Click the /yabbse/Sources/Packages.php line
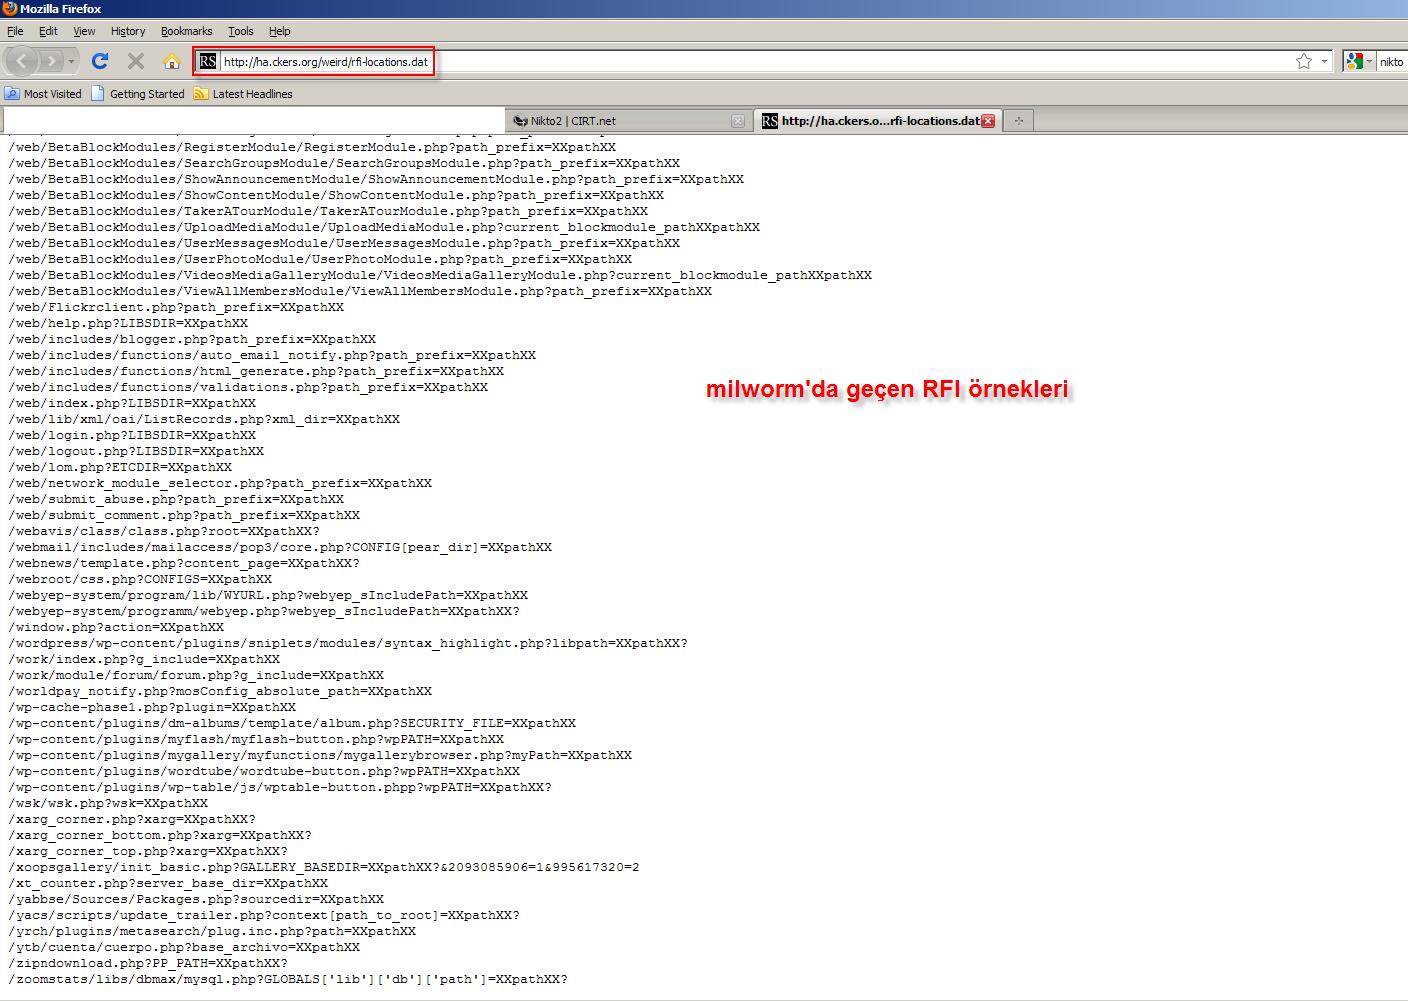1408x1001 pixels. [196, 899]
